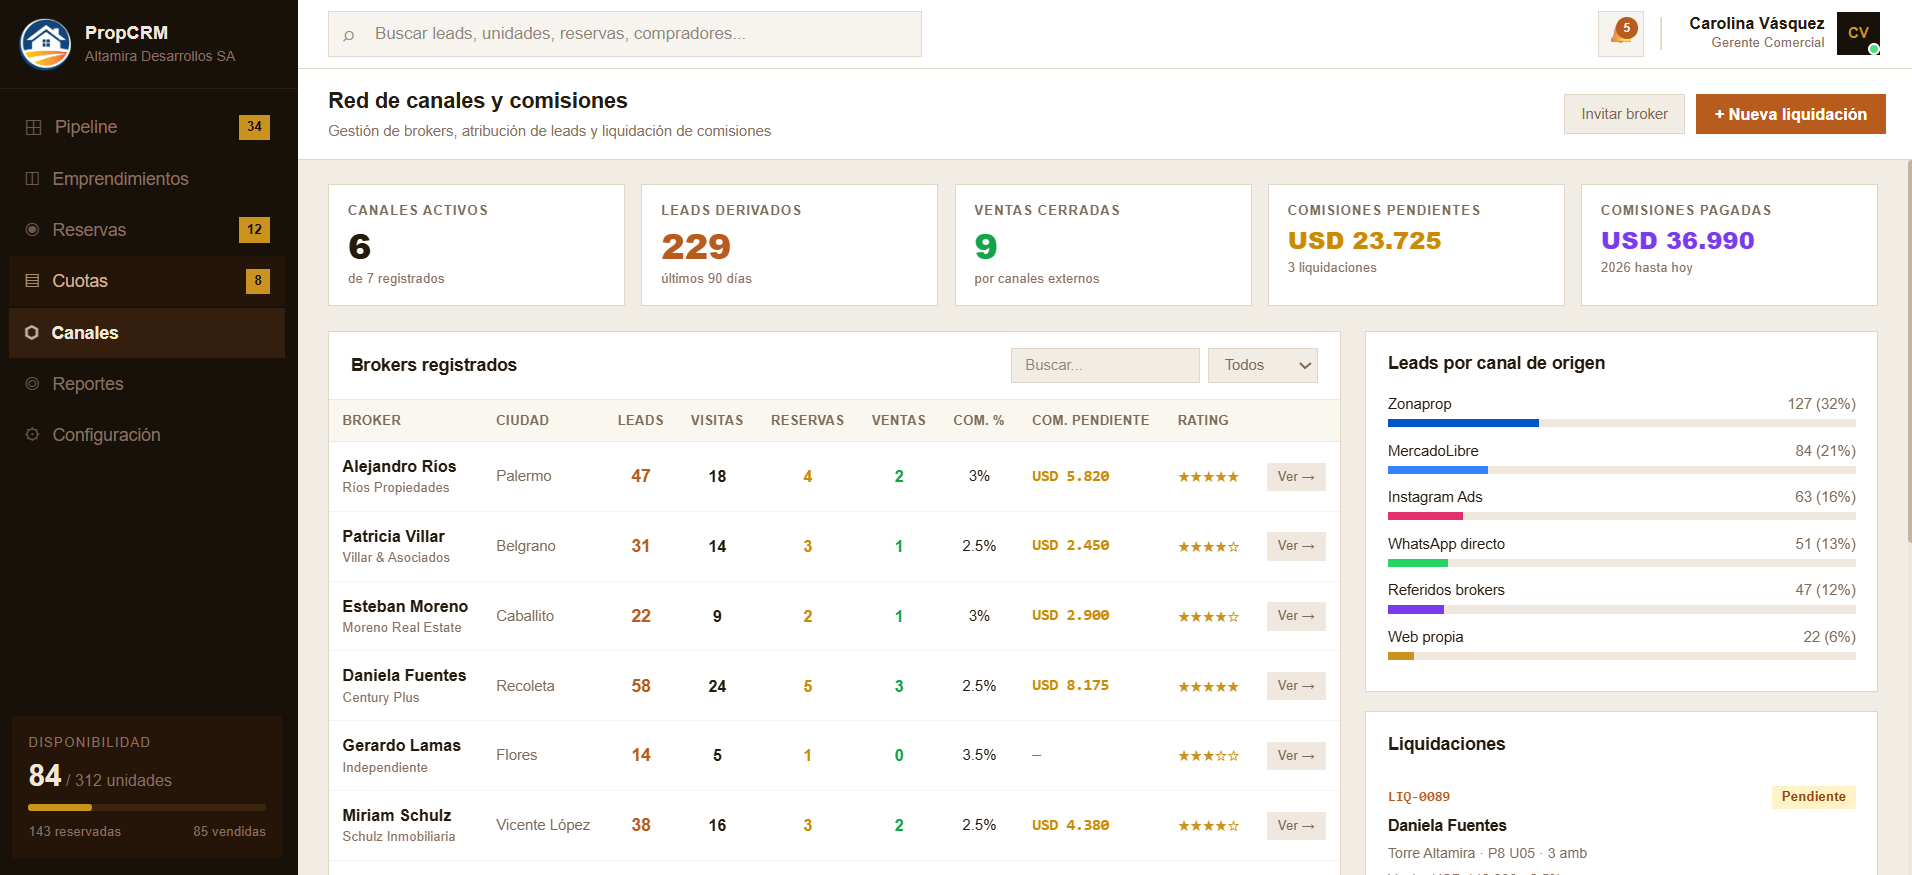Viewport: 1912px width, 875px height.
Task: Open the Canales menu item
Action: [85, 333]
